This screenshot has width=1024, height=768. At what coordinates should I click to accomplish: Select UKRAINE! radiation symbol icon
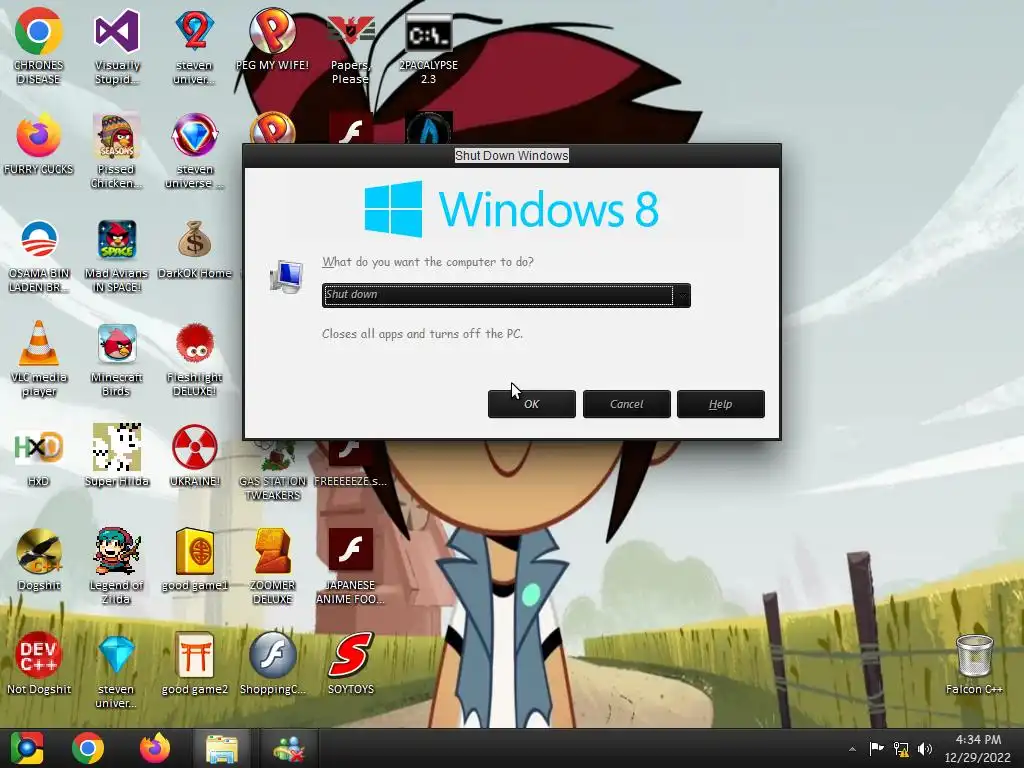(x=195, y=456)
